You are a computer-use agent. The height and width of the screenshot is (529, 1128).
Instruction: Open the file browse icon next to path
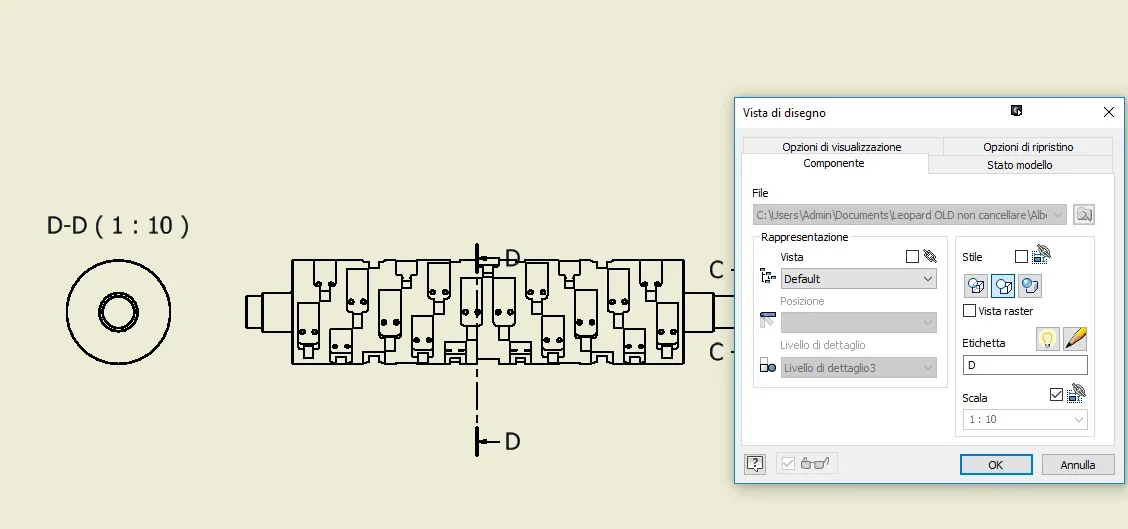(x=1083, y=214)
